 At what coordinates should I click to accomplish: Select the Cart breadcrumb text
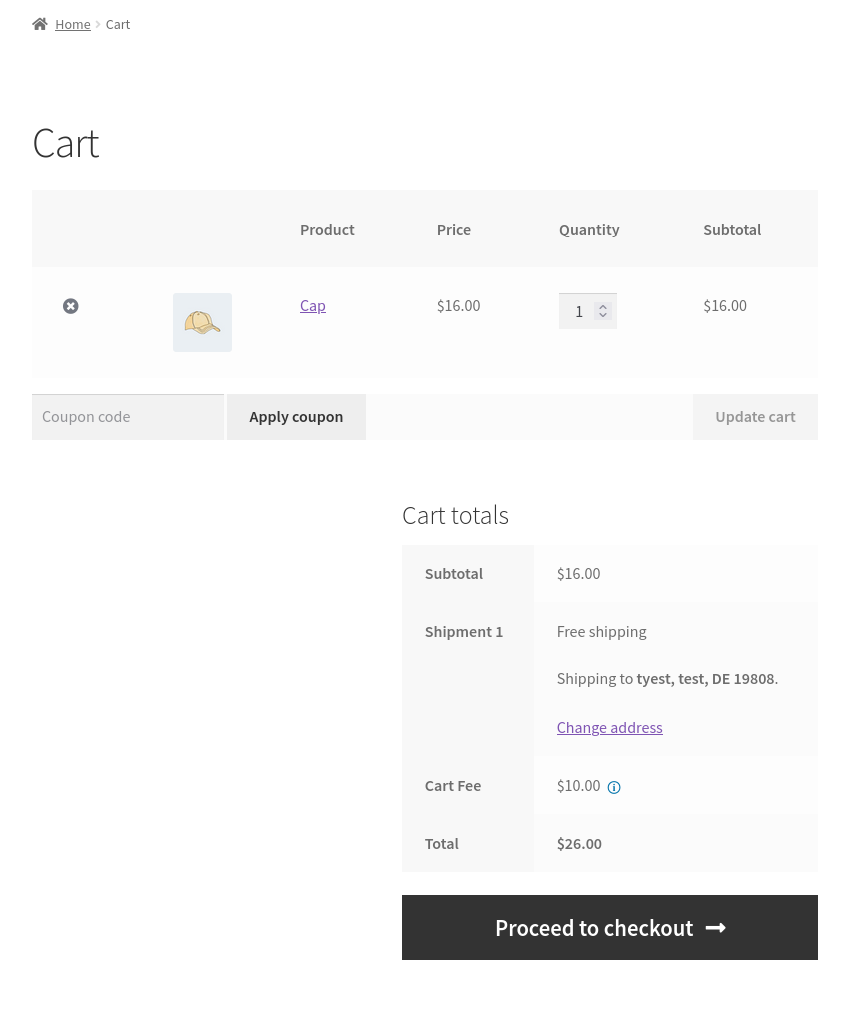pos(118,24)
